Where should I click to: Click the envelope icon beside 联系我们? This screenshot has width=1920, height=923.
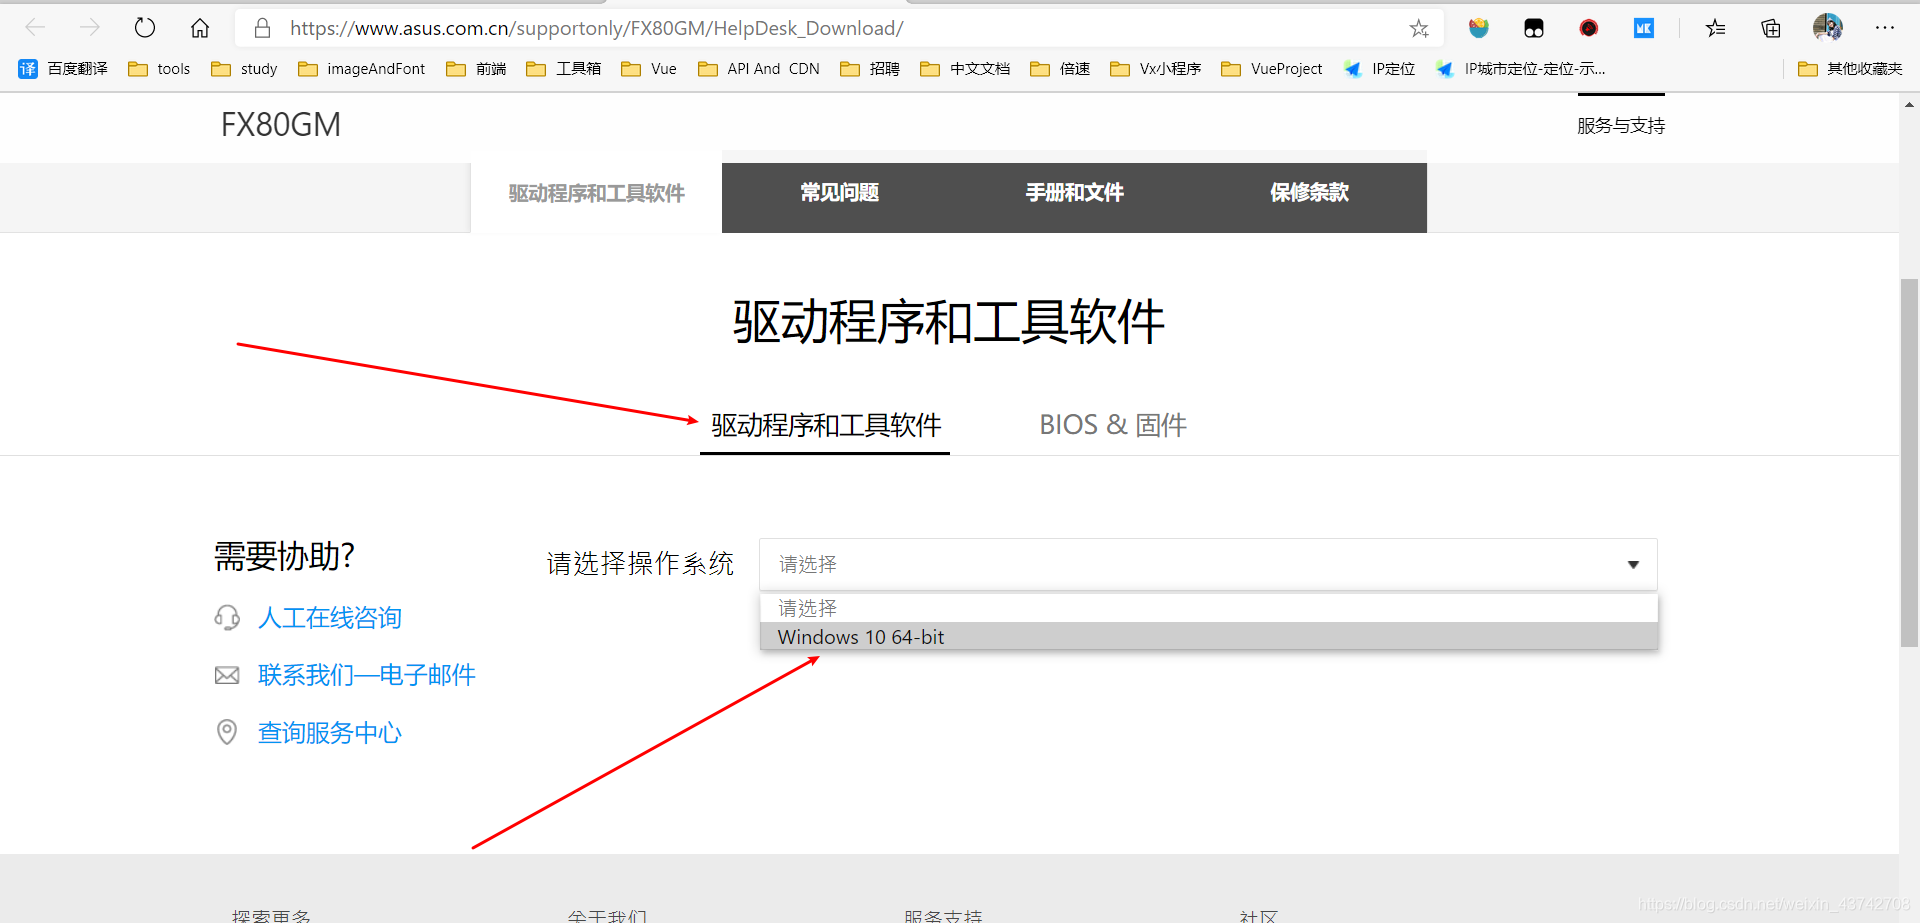tap(227, 676)
